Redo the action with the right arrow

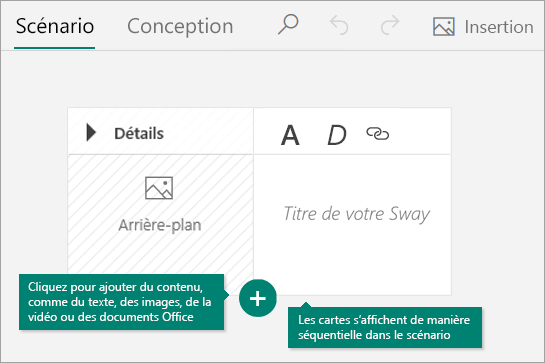(390, 25)
